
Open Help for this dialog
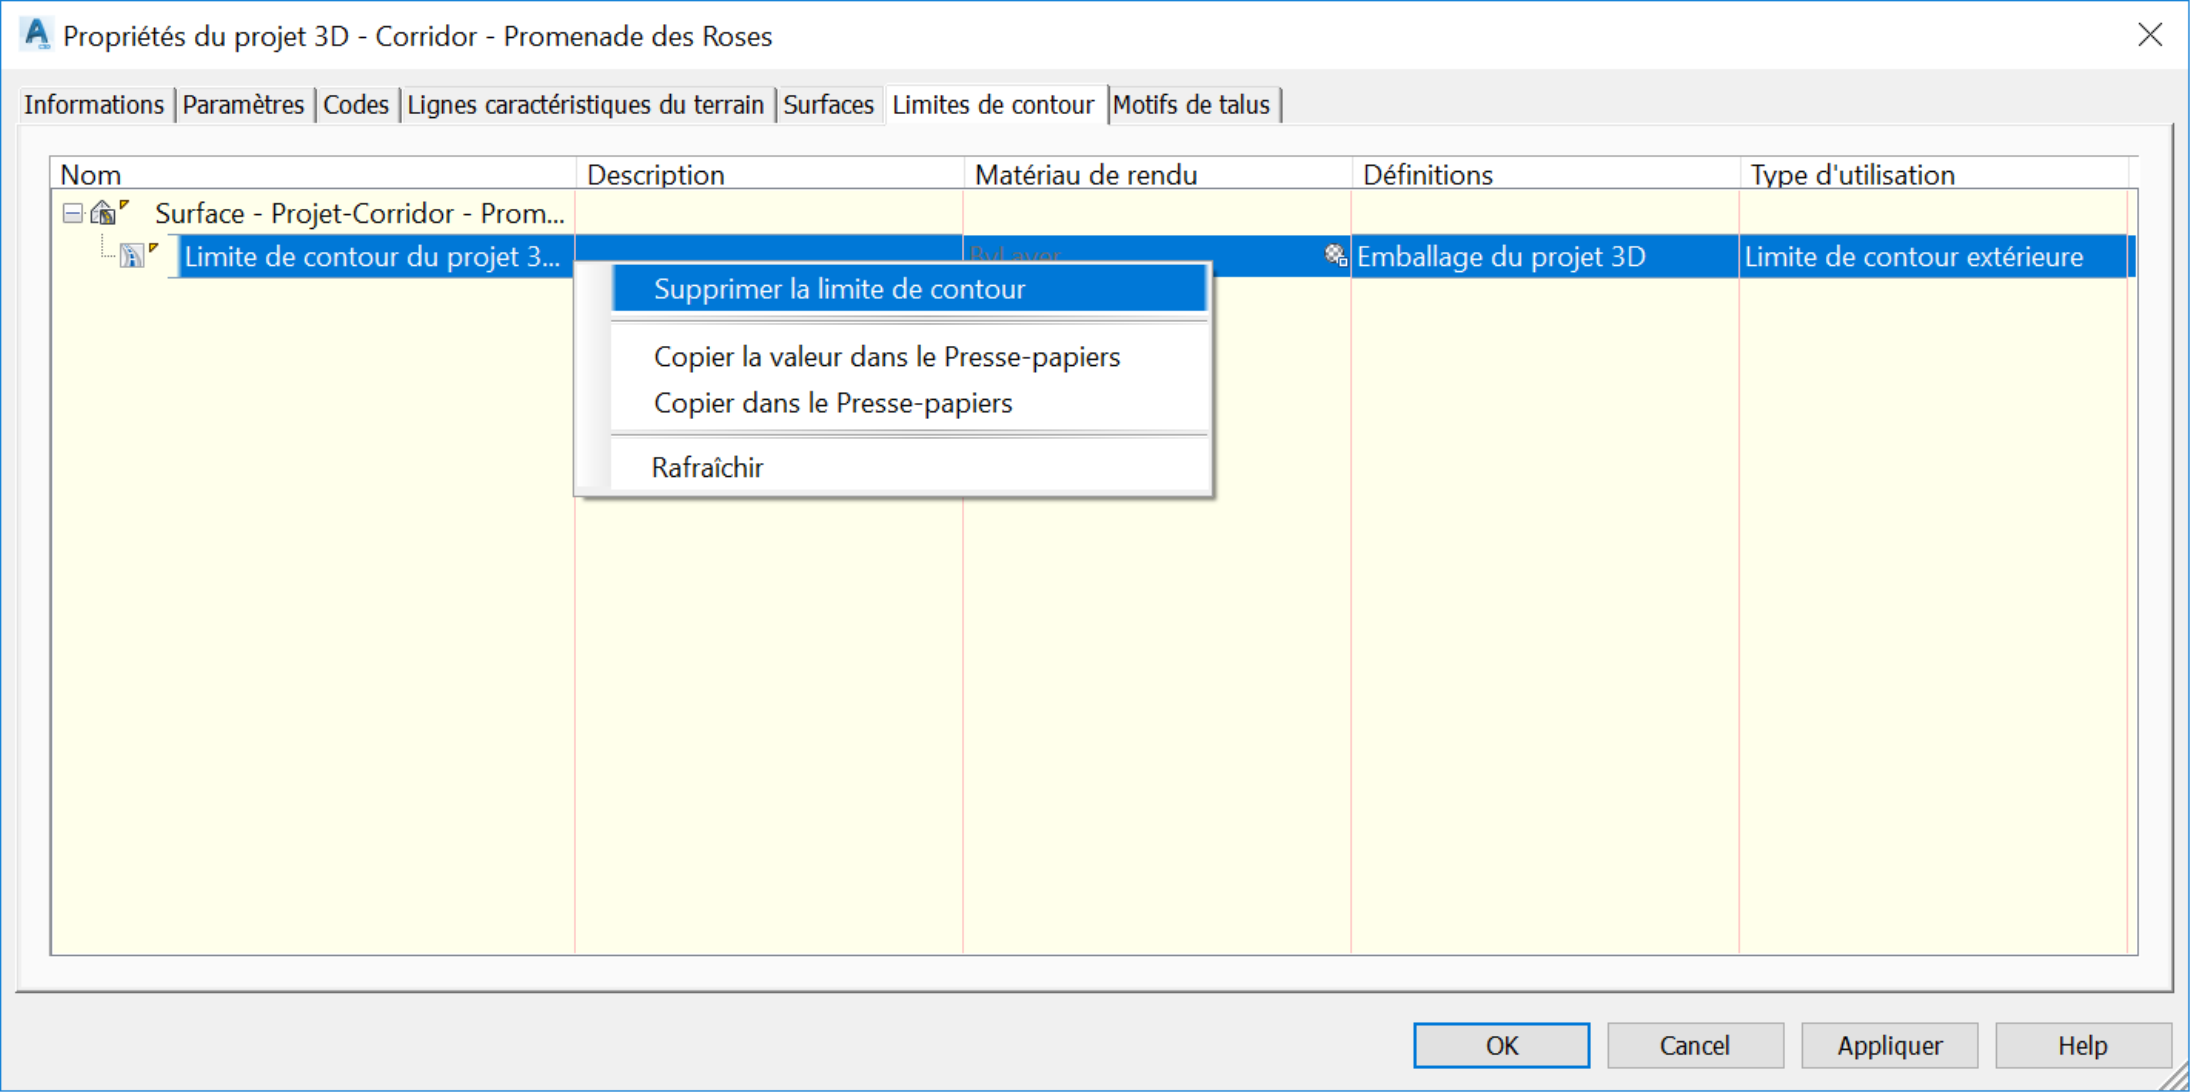[x=2083, y=1045]
